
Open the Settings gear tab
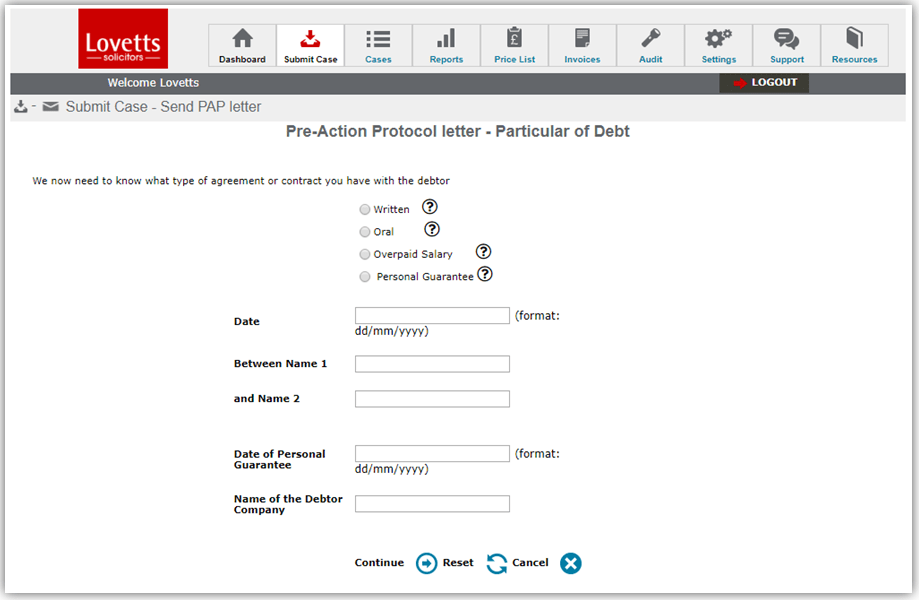coord(718,46)
